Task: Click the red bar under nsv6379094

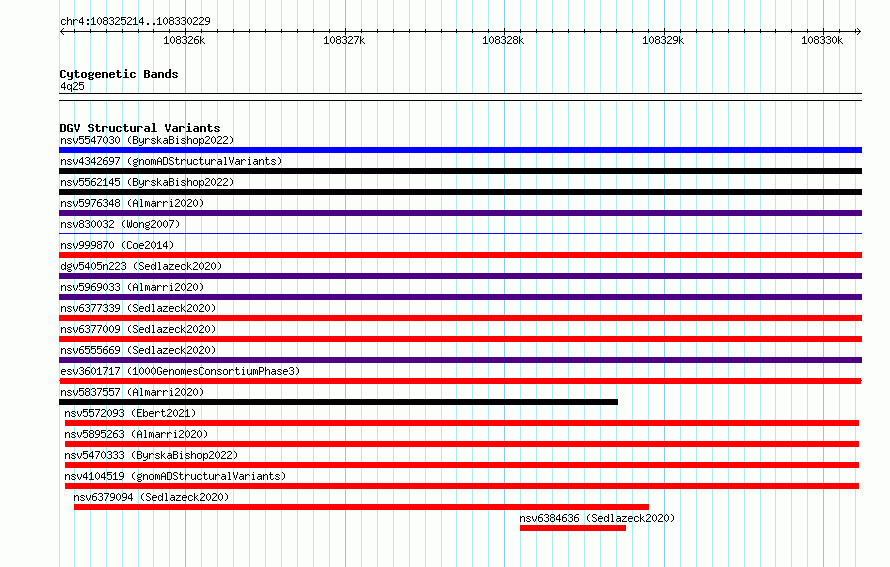Action: coord(361,507)
